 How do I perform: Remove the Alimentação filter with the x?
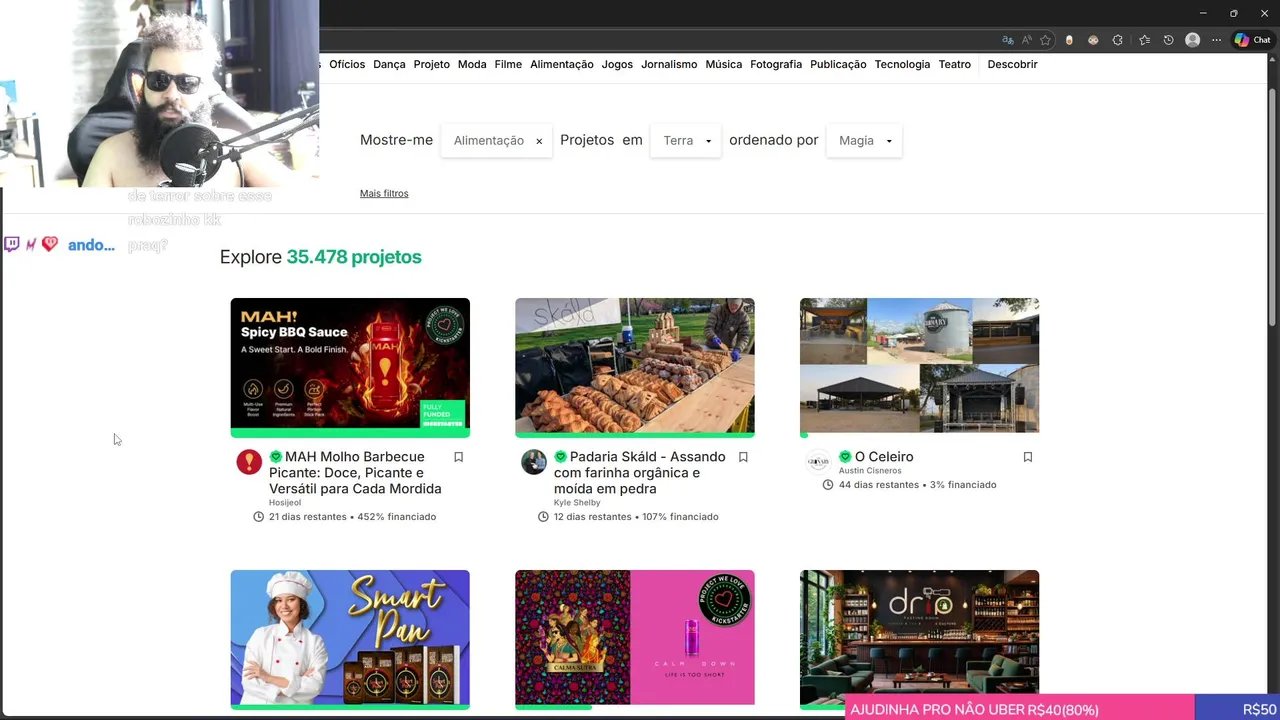(x=539, y=141)
